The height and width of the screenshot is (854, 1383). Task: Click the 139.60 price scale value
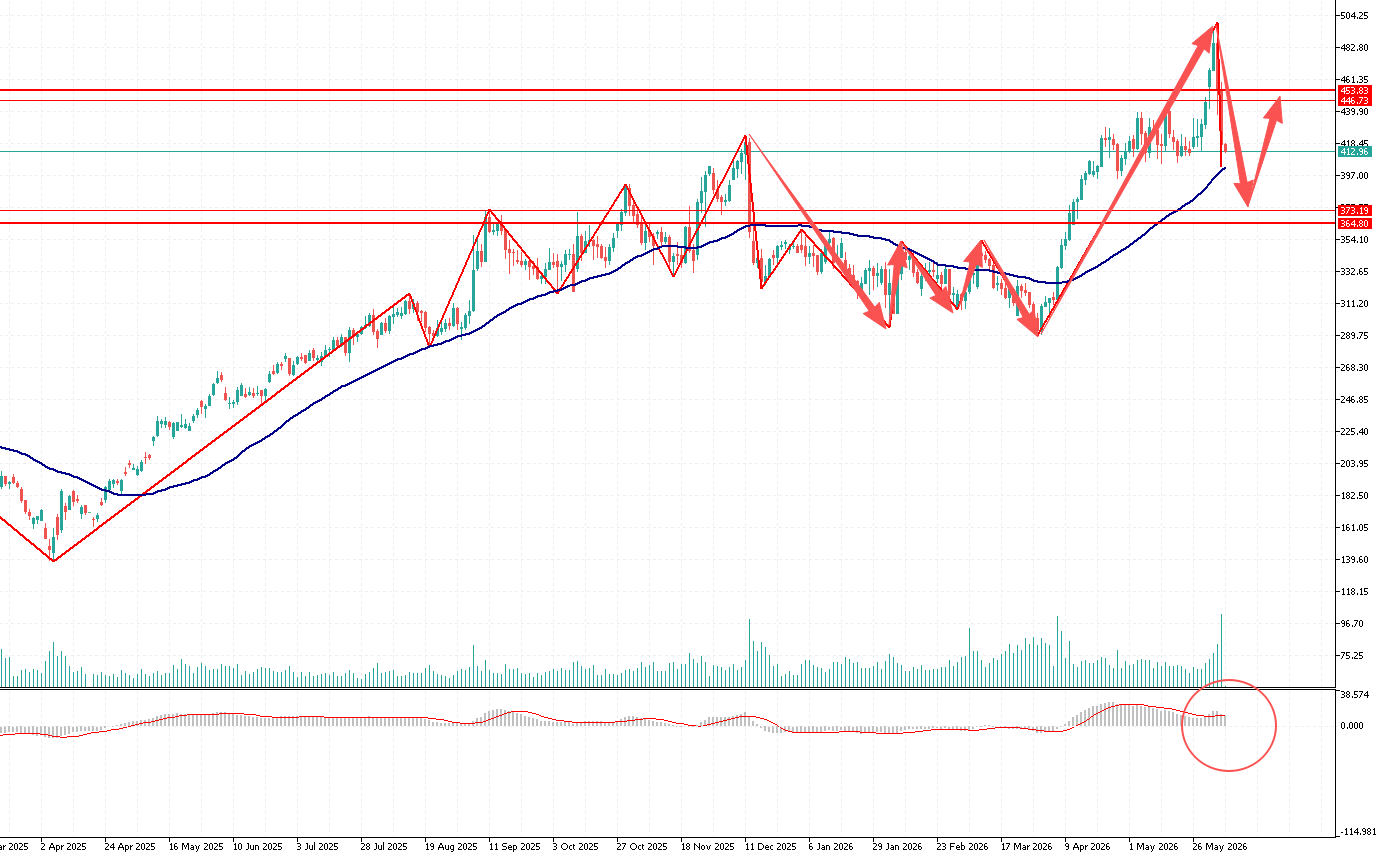click(x=1356, y=560)
